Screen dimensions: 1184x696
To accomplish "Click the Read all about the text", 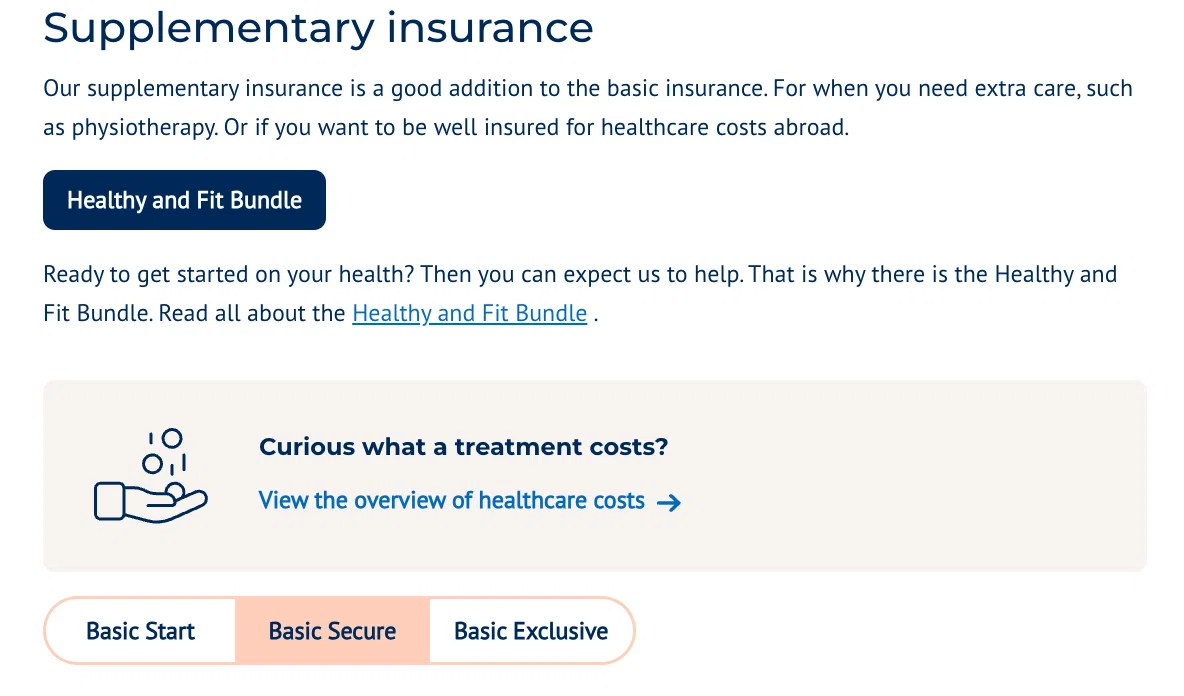I will (252, 313).
